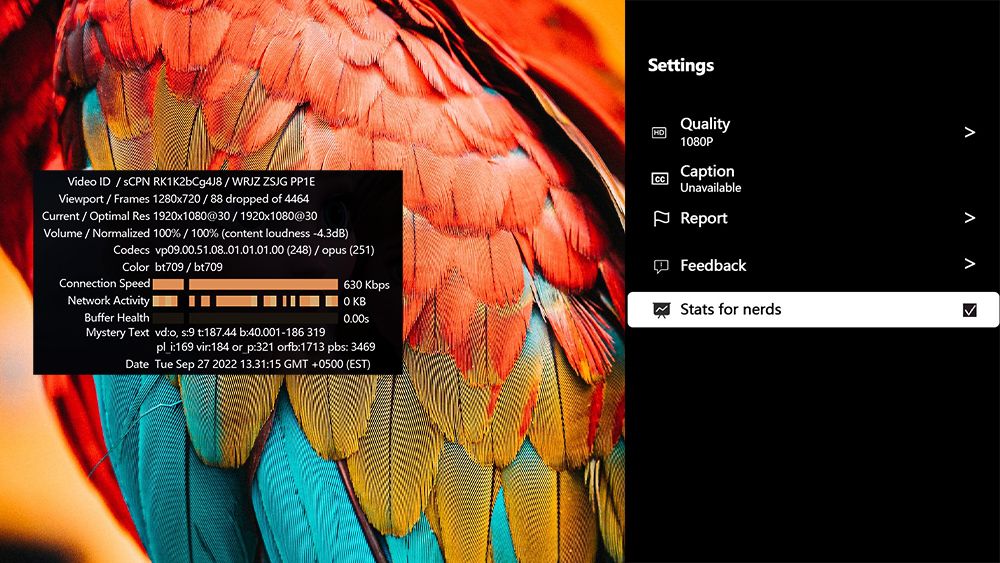
Task: Click the HD quality icon
Action: coord(659,132)
